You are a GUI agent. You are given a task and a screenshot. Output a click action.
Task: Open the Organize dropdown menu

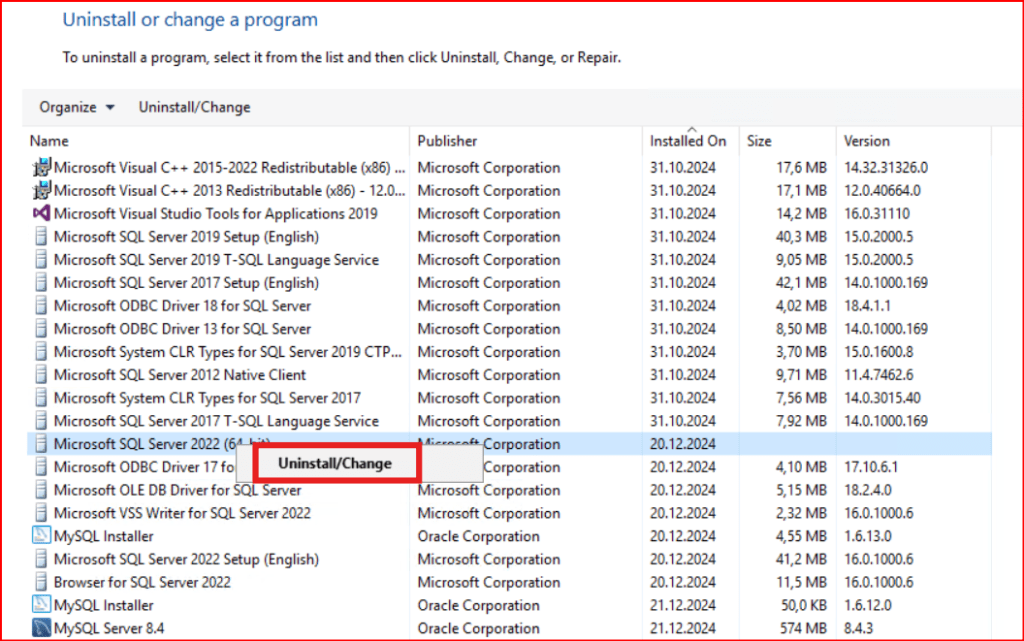[x=77, y=107]
